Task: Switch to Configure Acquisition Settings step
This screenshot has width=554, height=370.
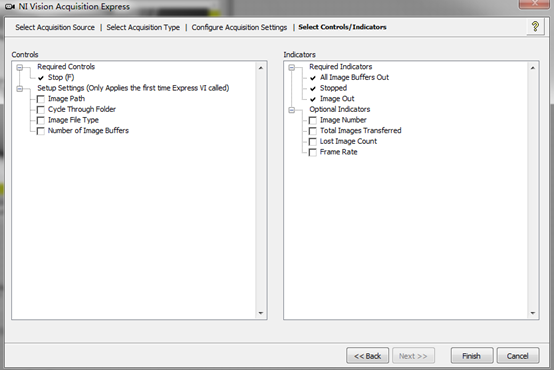Action: pyautogui.click(x=239, y=27)
